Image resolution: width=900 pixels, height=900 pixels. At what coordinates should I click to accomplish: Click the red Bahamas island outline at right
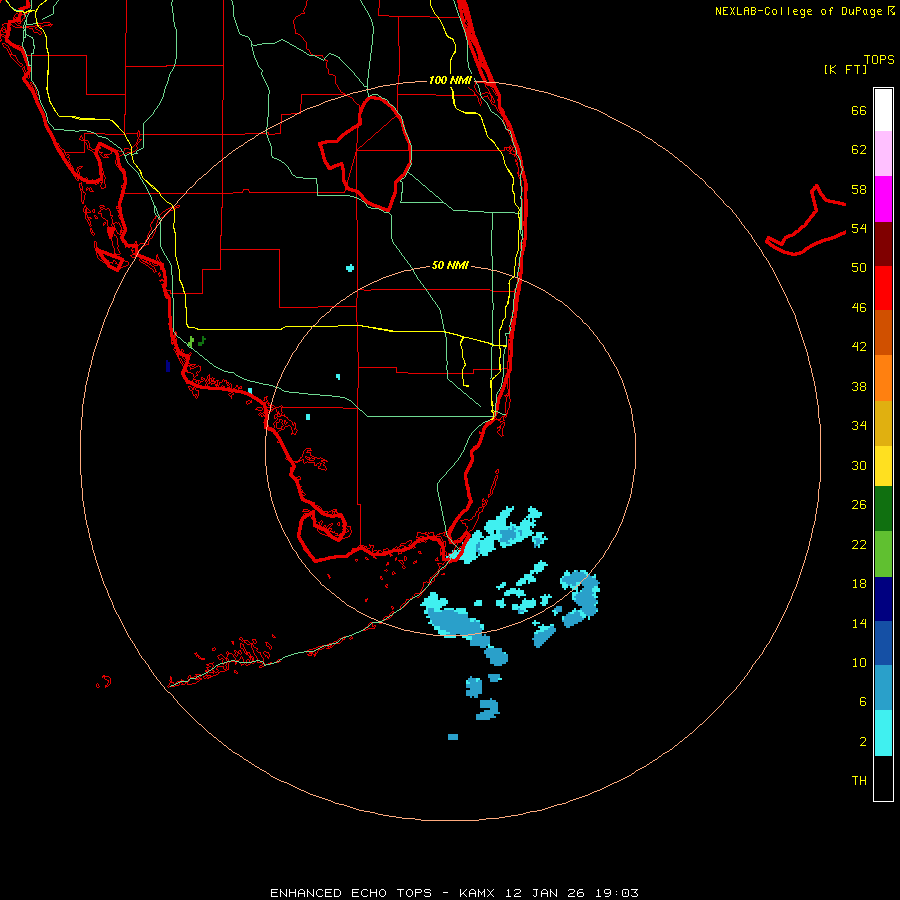(806, 220)
